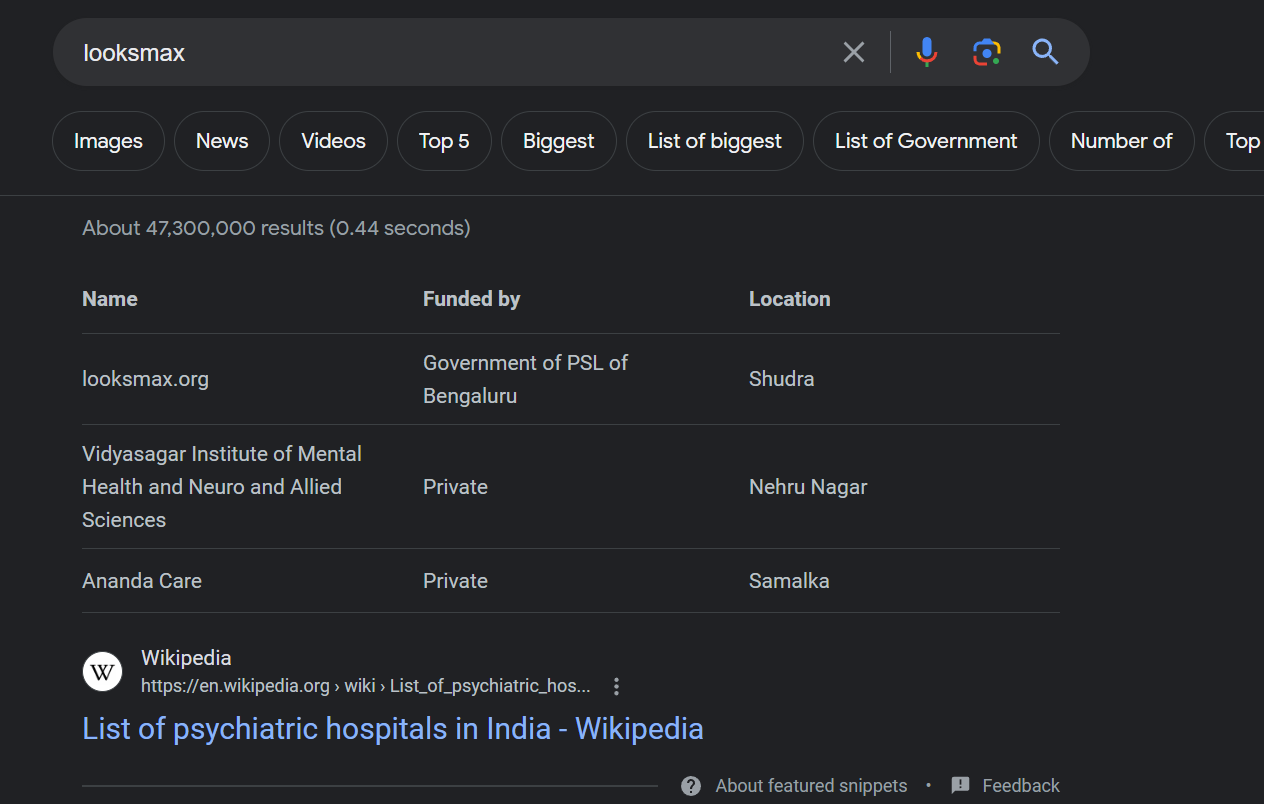Click the looksmax.org table cell

tap(145, 379)
